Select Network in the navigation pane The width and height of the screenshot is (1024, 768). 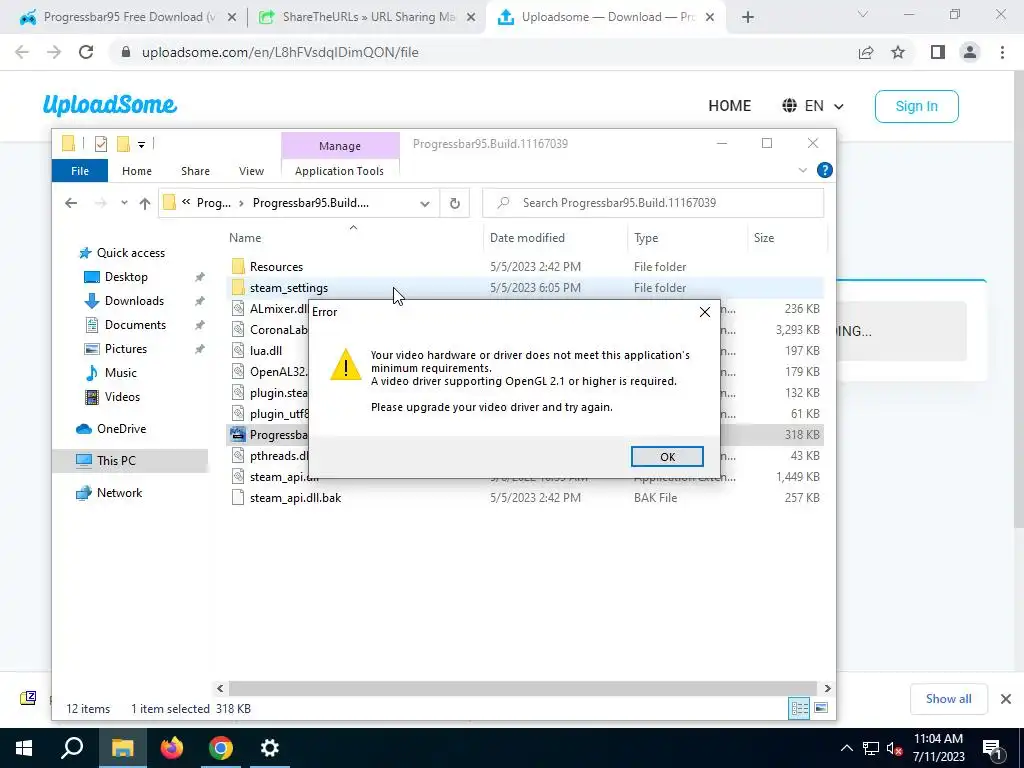(119, 493)
